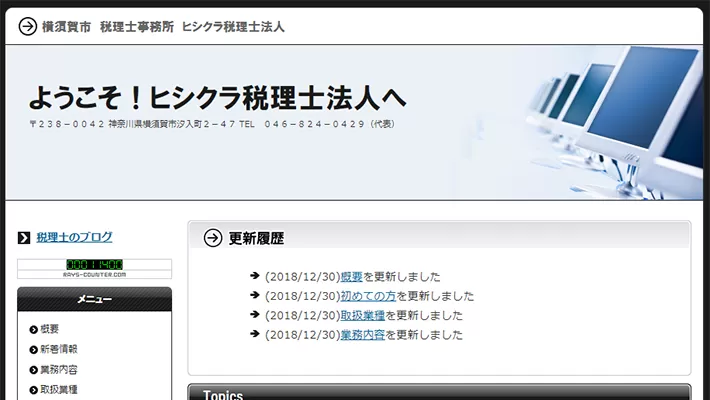Open the 概要 link in the update history

point(351,277)
